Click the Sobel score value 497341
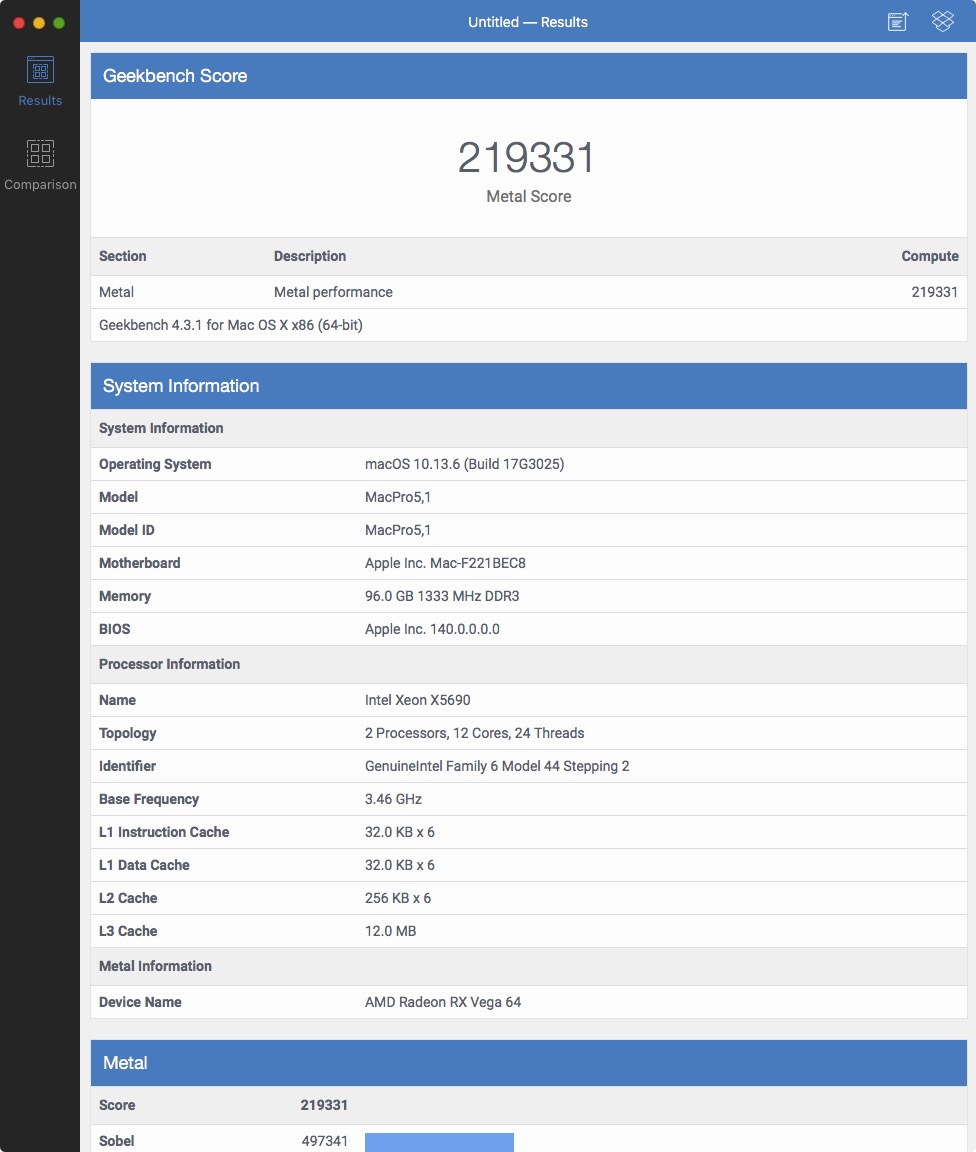Image resolution: width=976 pixels, height=1152 pixels. click(x=324, y=1141)
